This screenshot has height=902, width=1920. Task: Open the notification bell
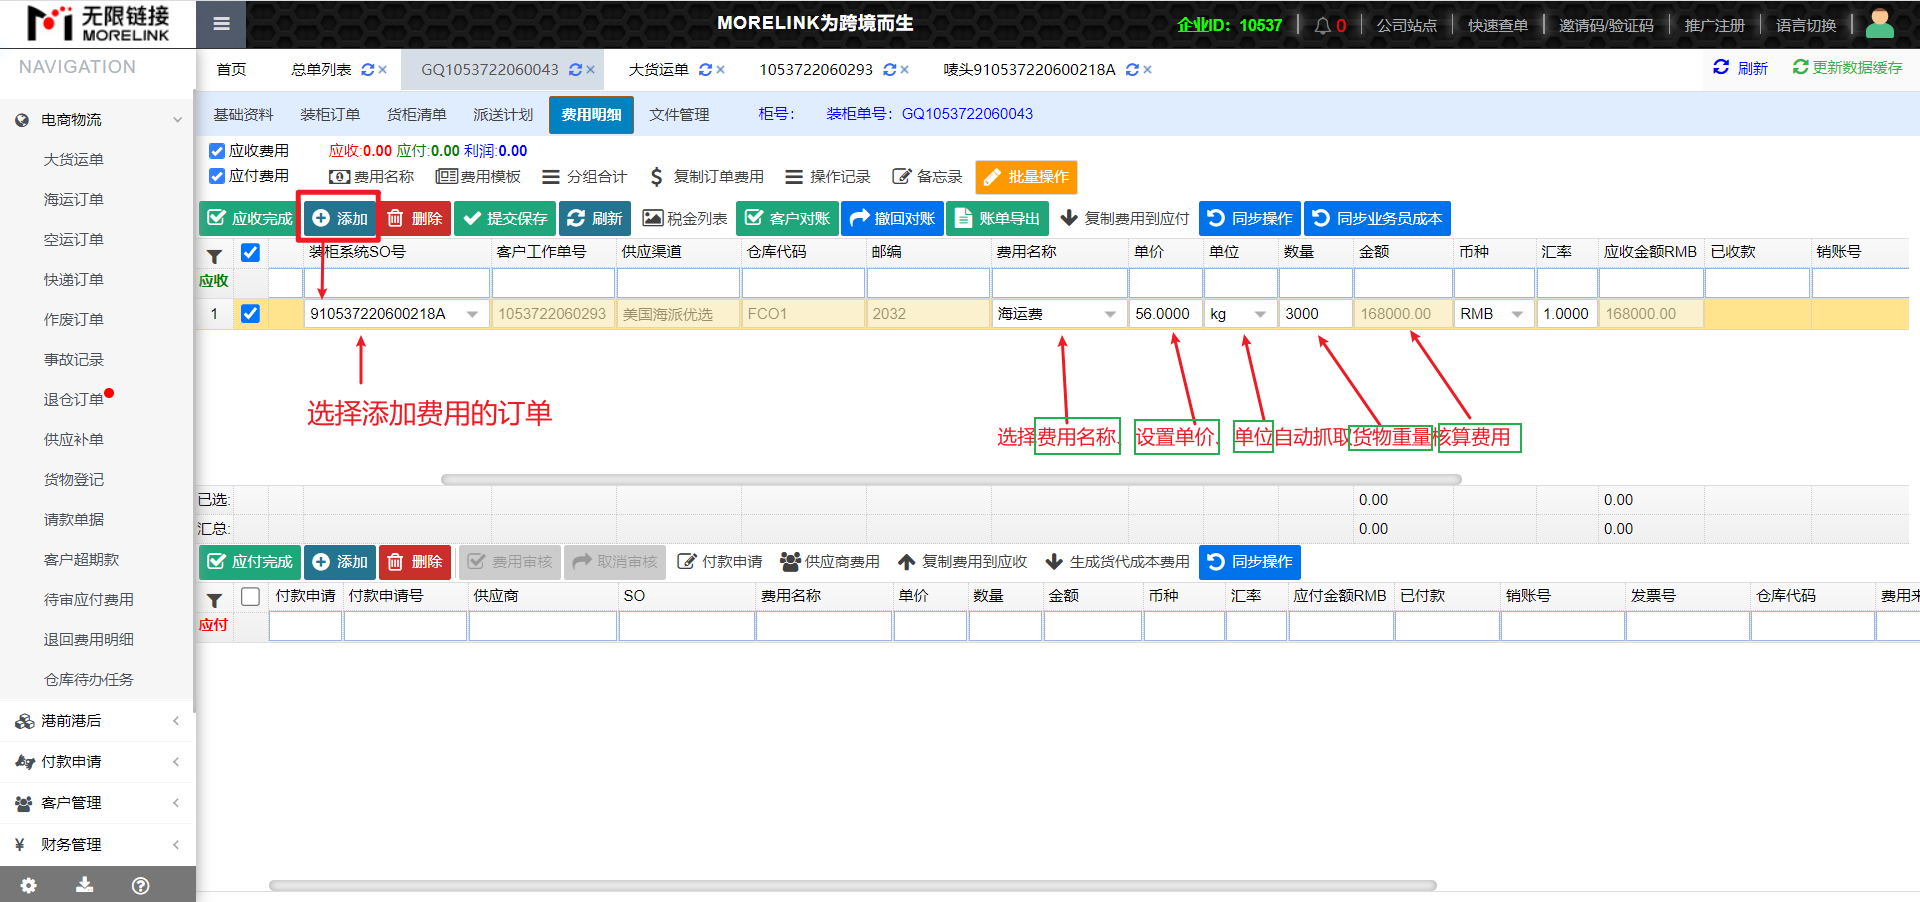(x=1322, y=25)
